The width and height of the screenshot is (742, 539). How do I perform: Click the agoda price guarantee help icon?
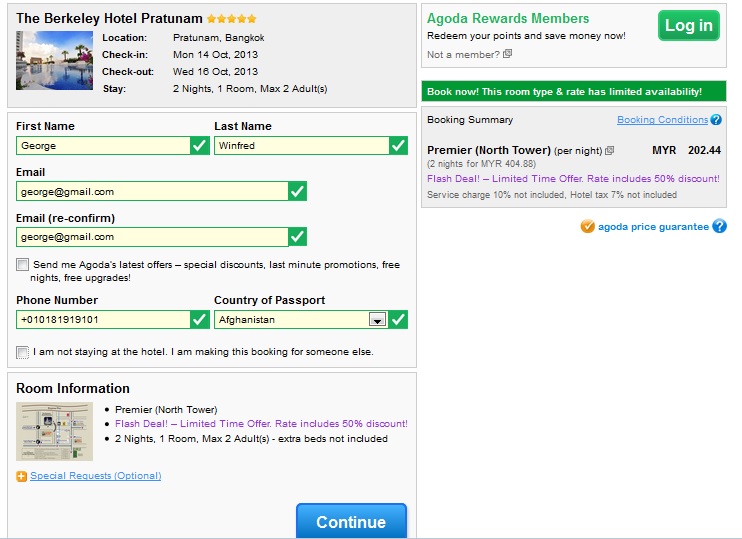tap(719, 226)
